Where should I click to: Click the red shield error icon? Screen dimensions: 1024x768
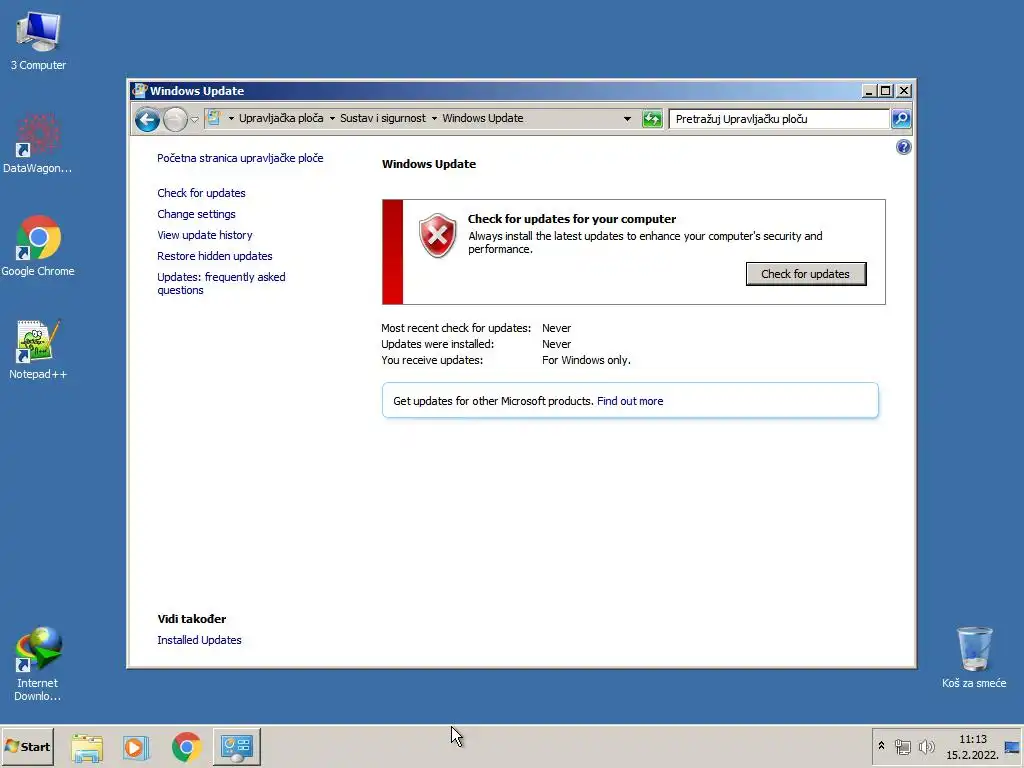pos(438,235)
